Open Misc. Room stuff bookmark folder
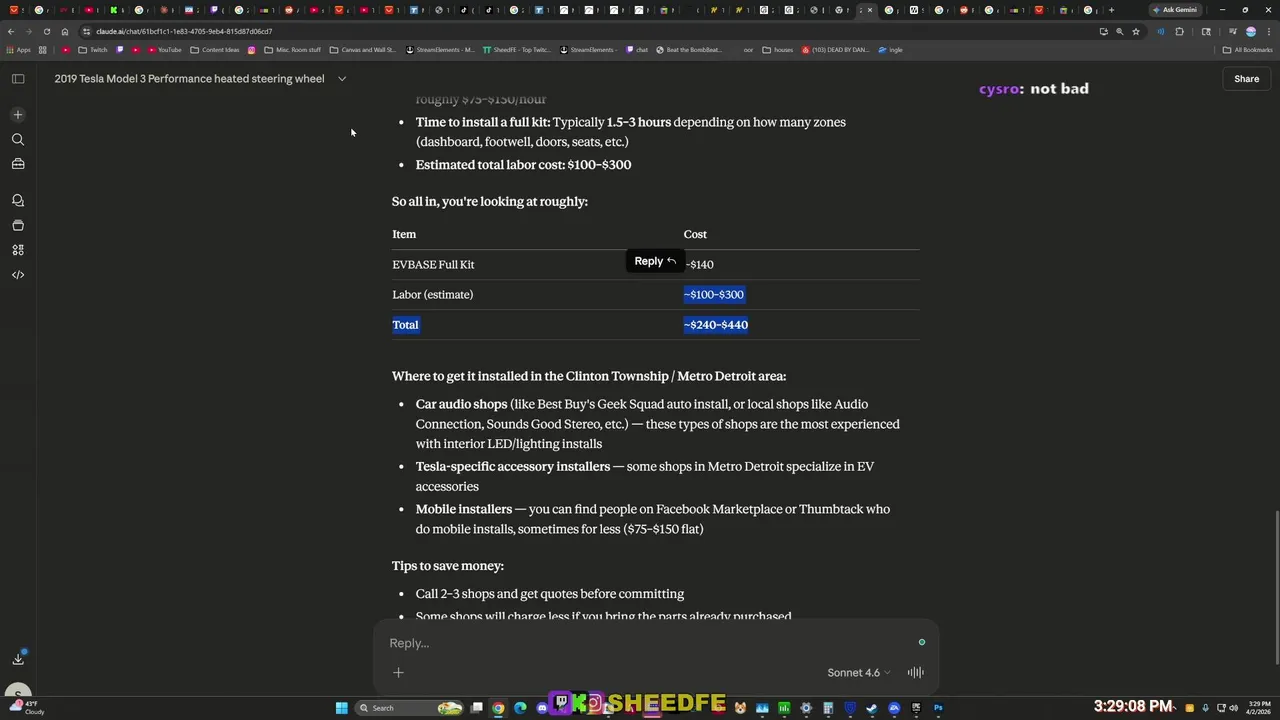 point(293,49)
